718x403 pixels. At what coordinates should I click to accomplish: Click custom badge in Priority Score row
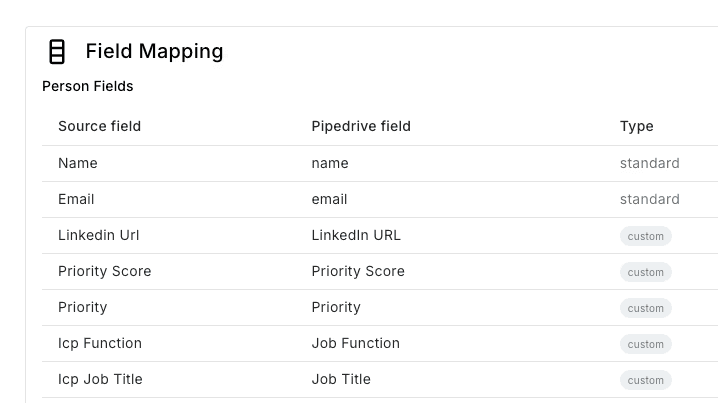tap(646, 272)
